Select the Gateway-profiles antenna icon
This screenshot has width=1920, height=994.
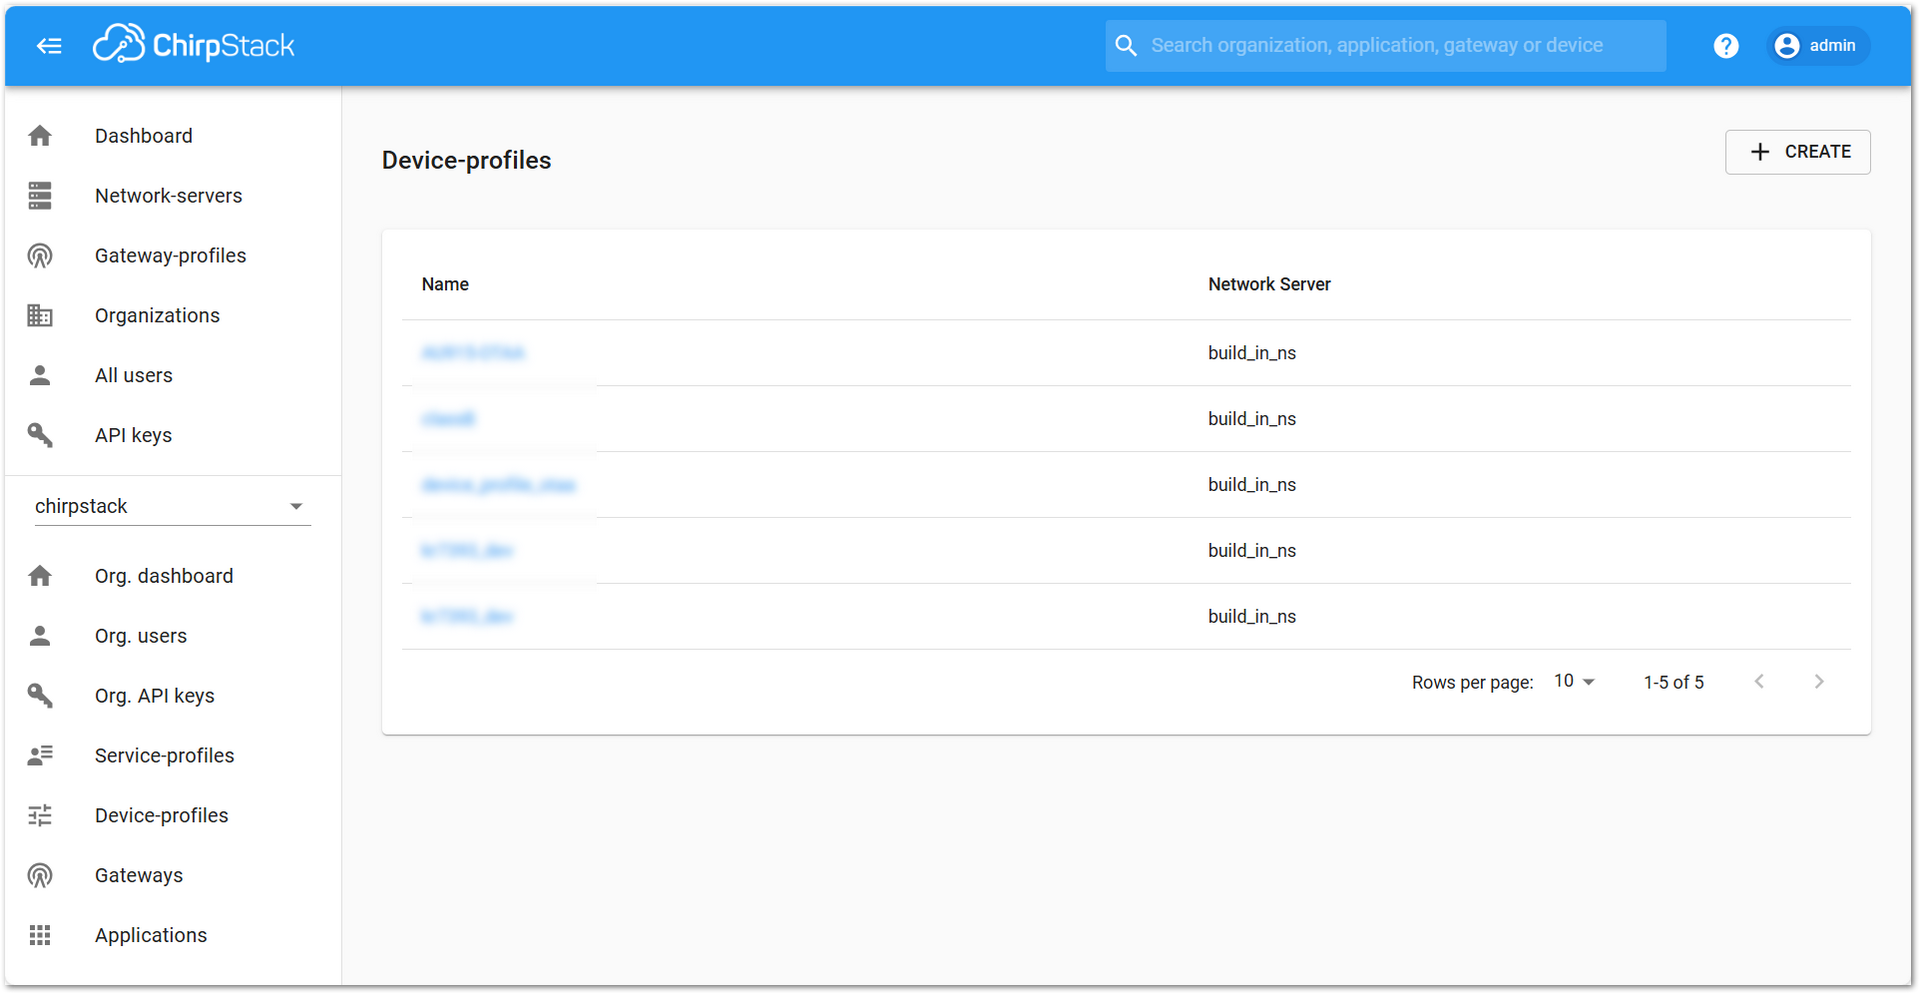pos(40,255)
